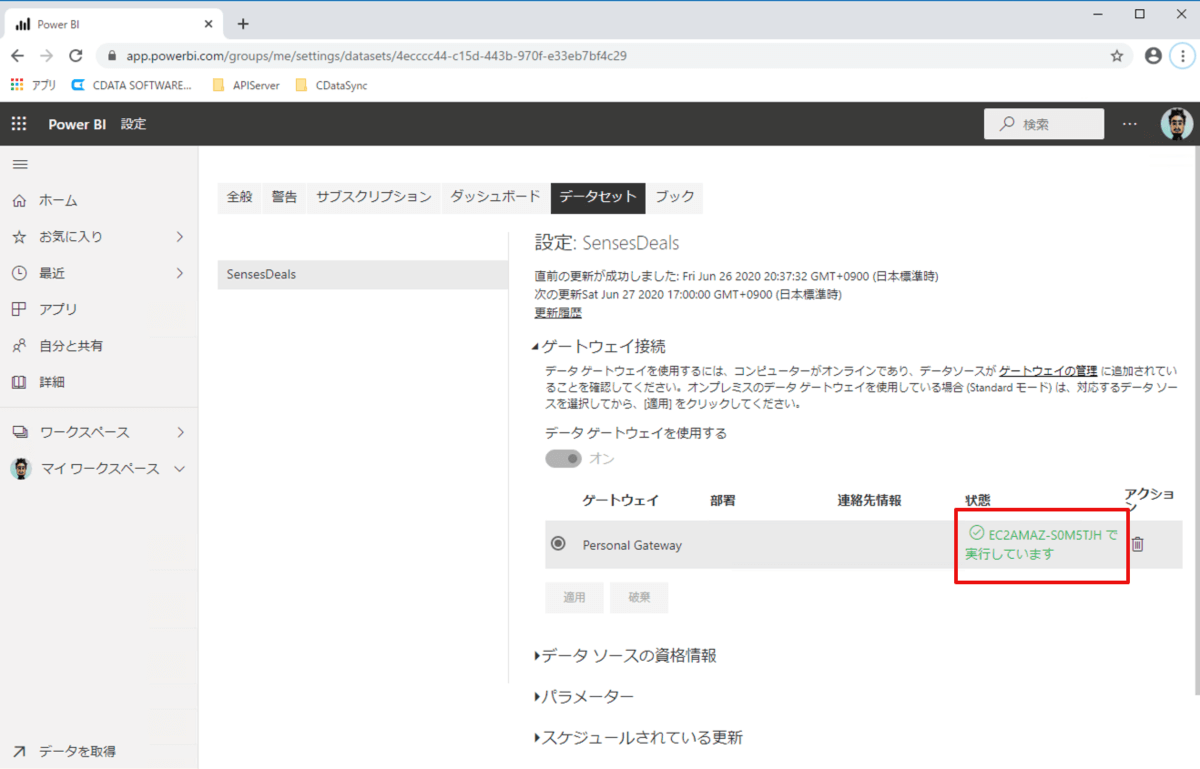Click 状態 column header

(x=977, y=500)
